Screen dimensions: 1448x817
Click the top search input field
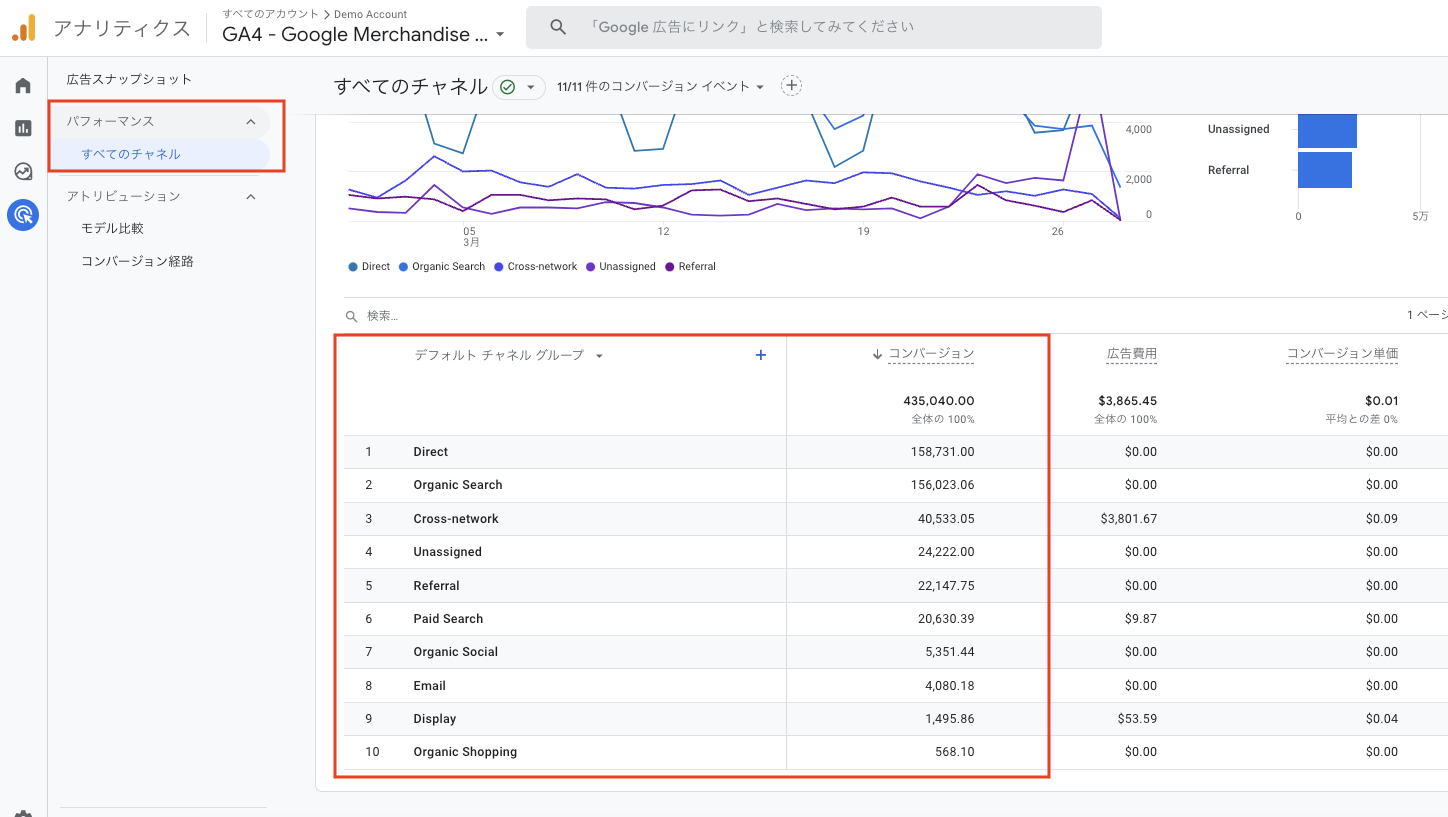(x=814, y=27)
